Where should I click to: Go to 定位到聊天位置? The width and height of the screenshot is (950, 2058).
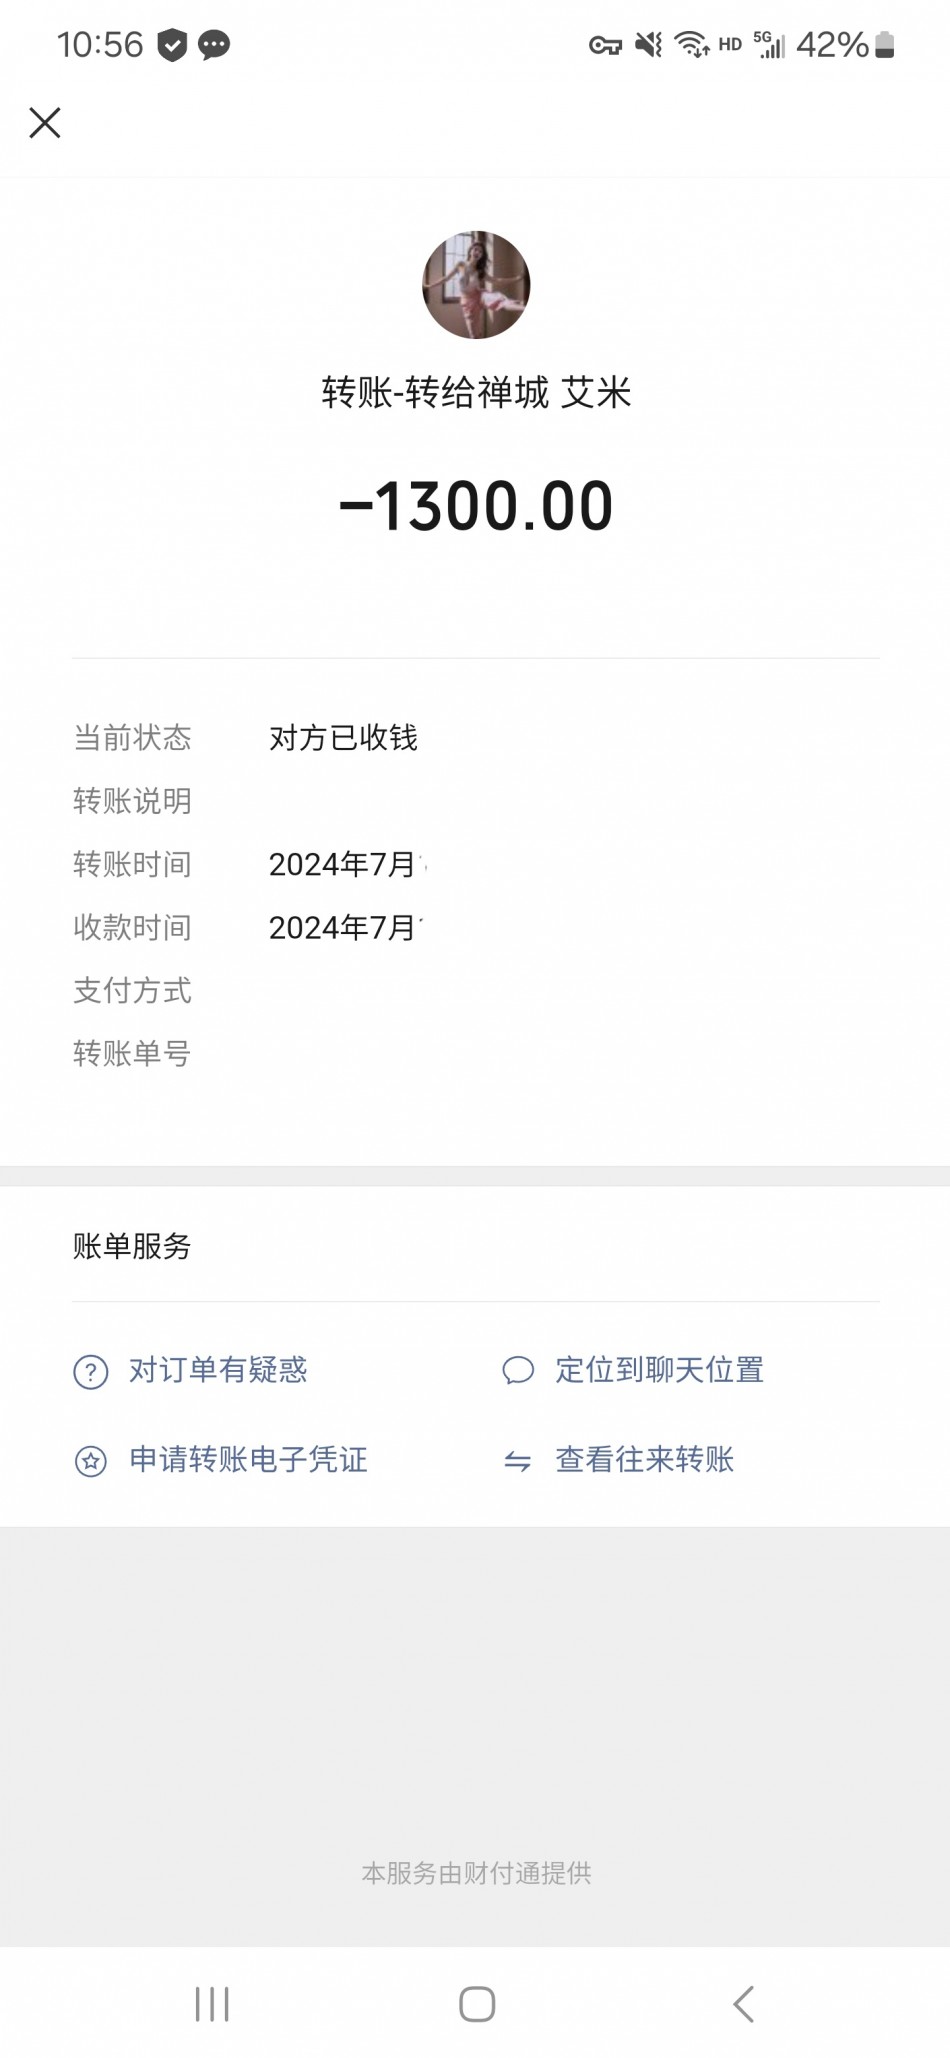pos(659,1370)
